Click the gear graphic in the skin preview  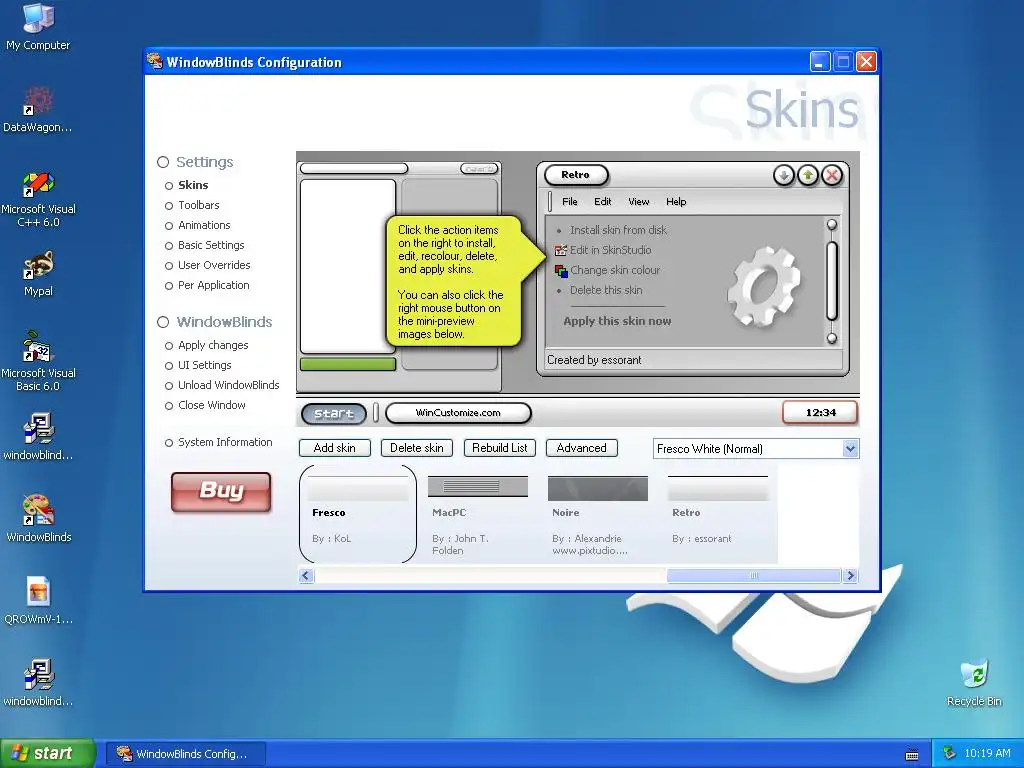(763, 286)
